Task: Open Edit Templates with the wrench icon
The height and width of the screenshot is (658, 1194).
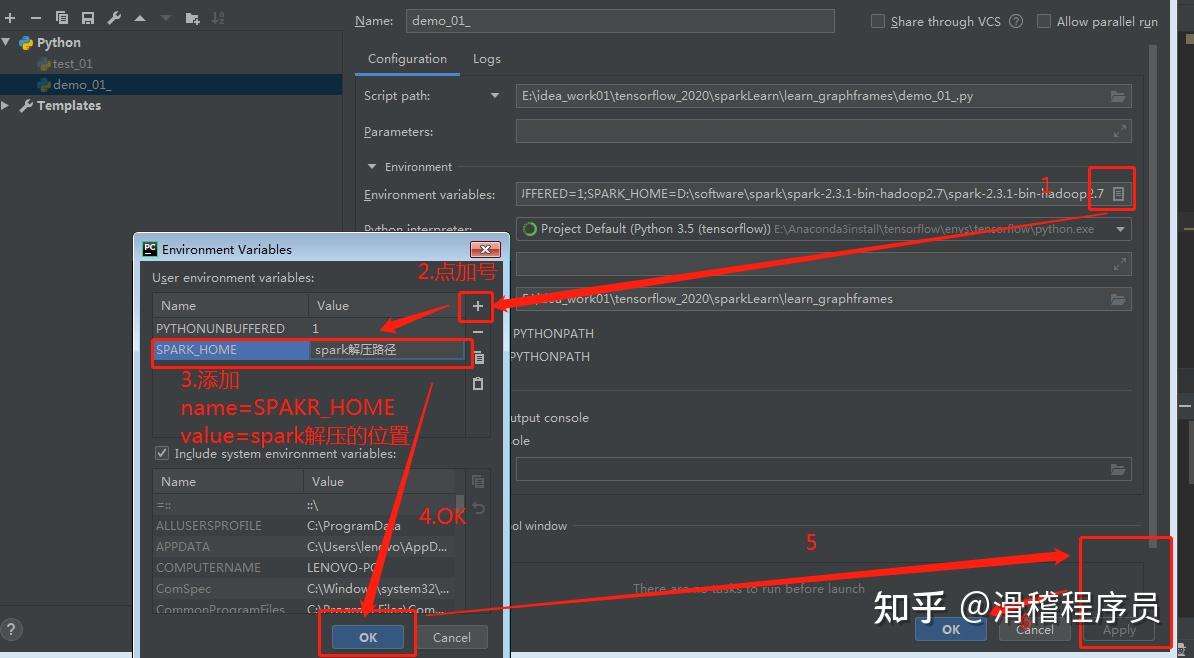Action: 114,17
